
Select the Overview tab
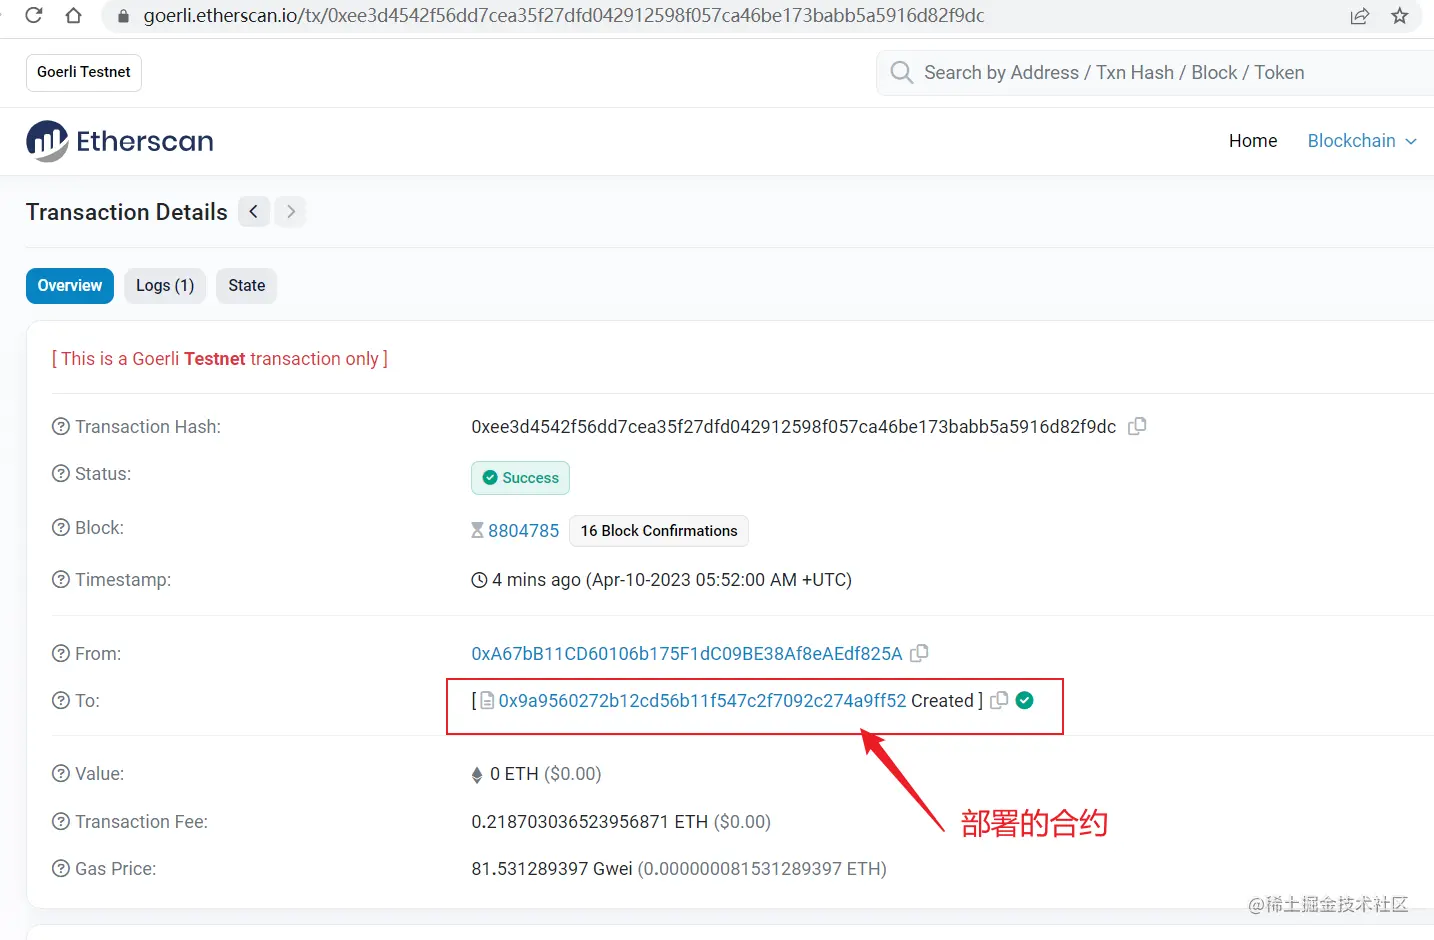tap(70, 285)
